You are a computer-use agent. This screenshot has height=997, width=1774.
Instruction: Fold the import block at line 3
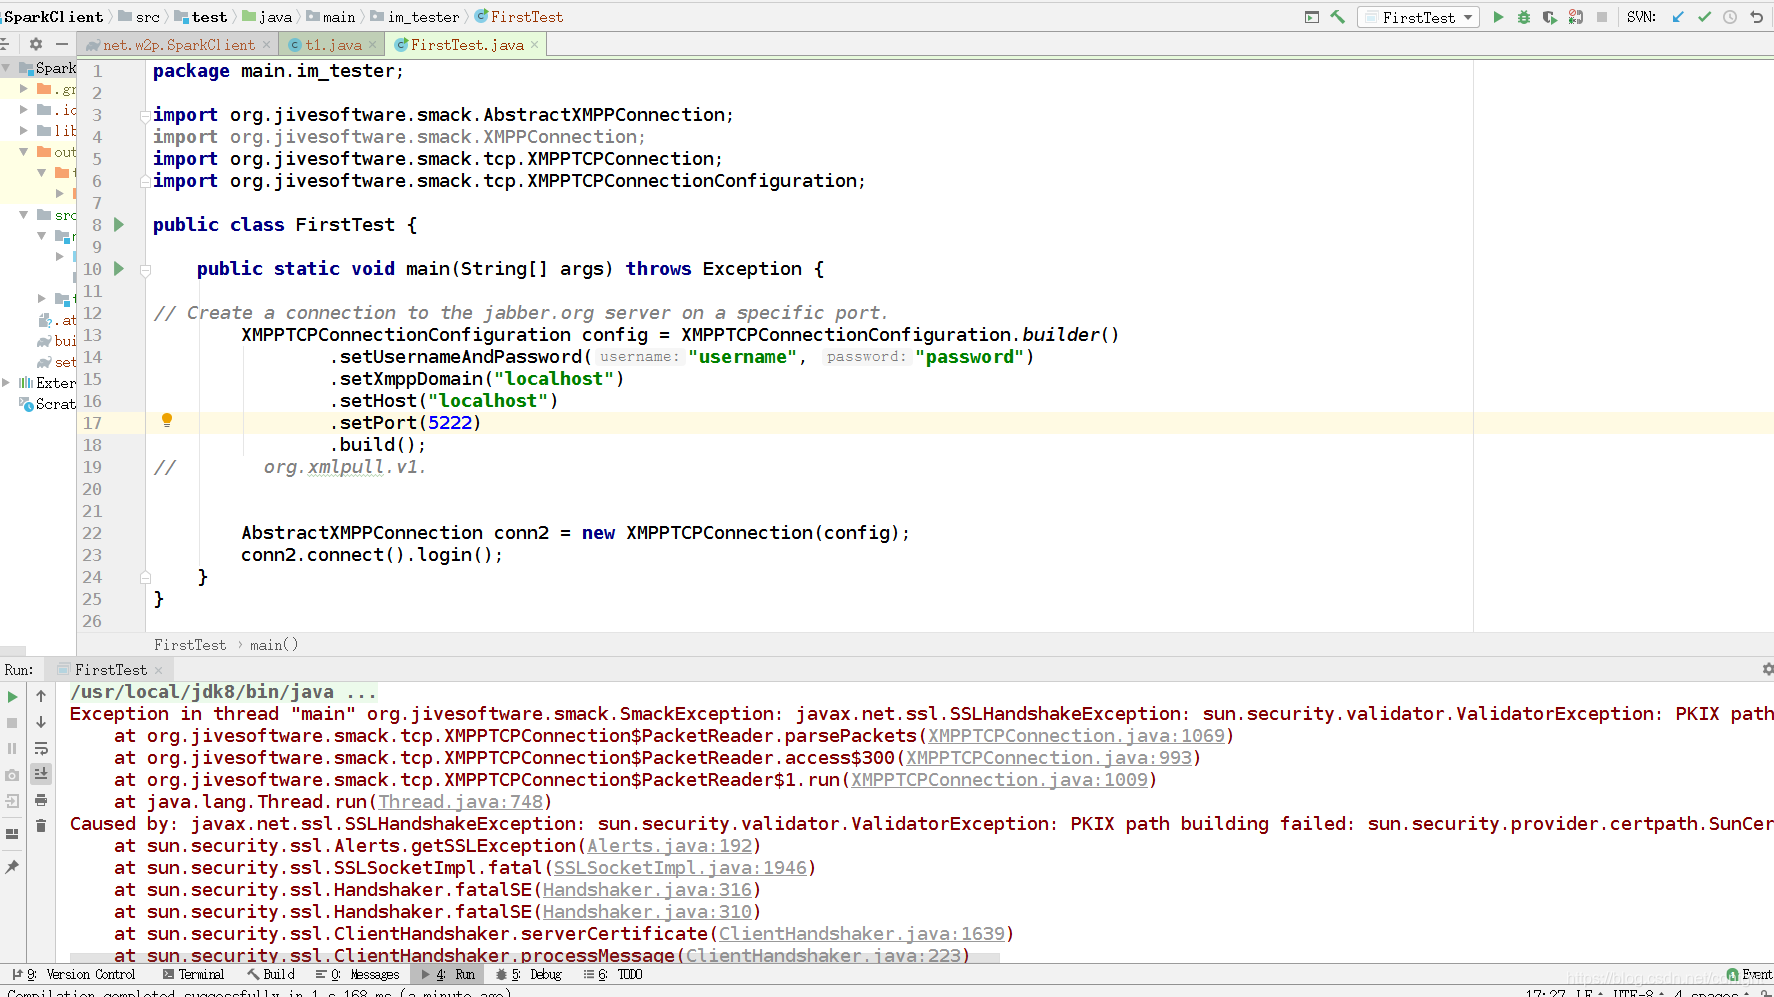[145, 115]
